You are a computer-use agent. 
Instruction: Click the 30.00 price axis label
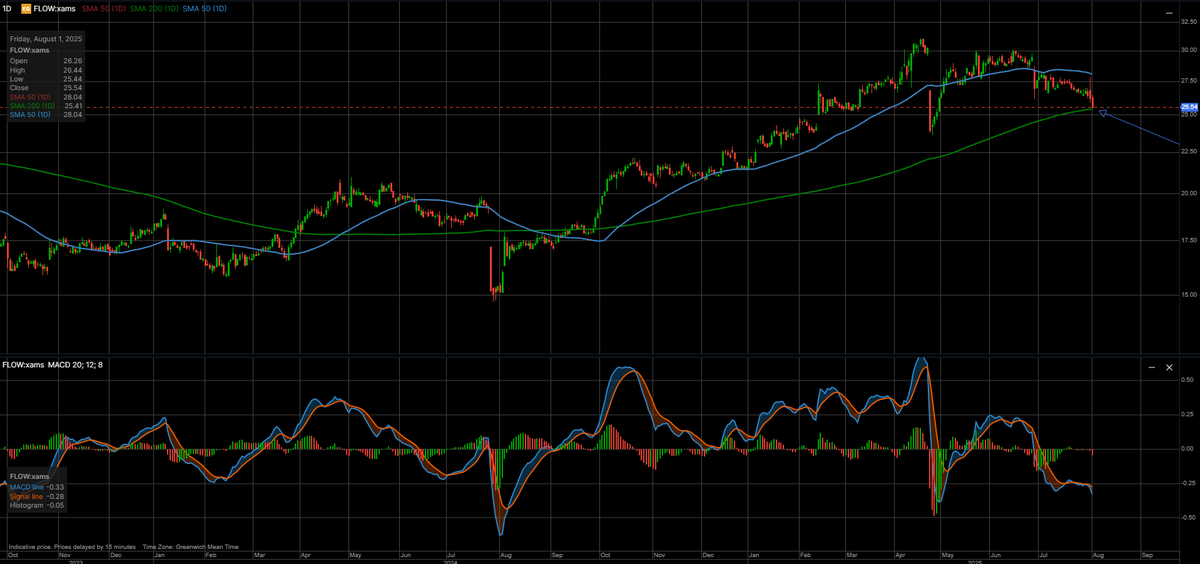[x=1189, y=49]
